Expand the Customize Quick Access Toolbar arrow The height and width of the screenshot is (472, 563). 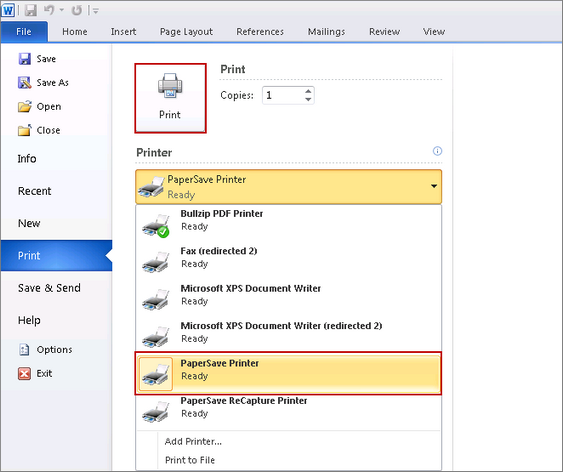click(95, 11)
